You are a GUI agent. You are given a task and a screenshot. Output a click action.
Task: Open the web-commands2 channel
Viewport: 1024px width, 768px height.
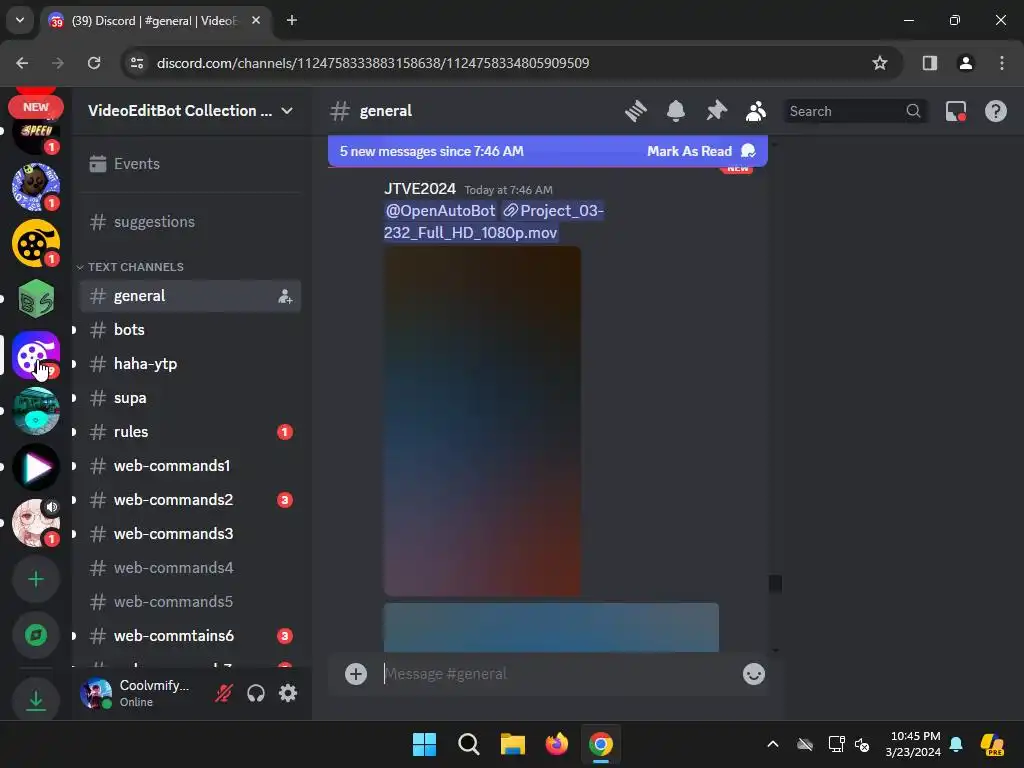190,500
